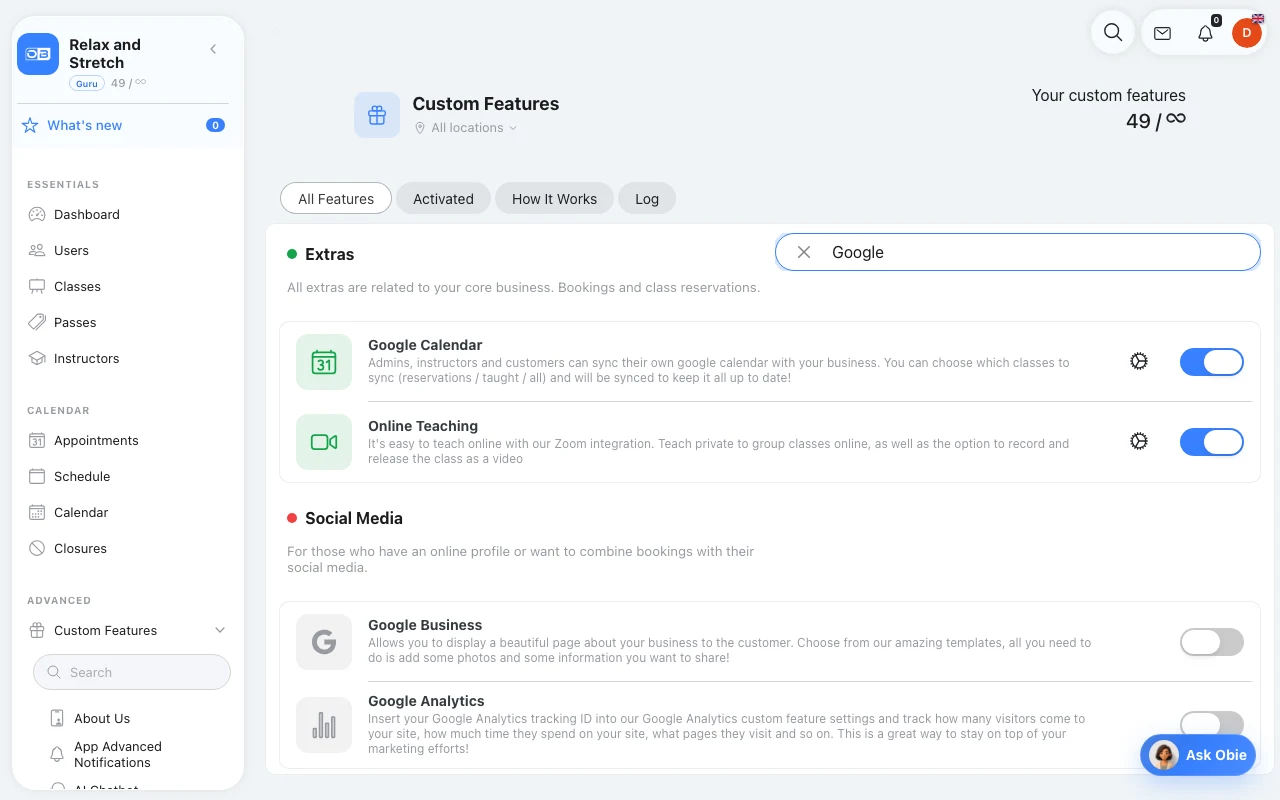Switch to the Activated tab
Screen dimensions: 1280x800
(443, 198)
